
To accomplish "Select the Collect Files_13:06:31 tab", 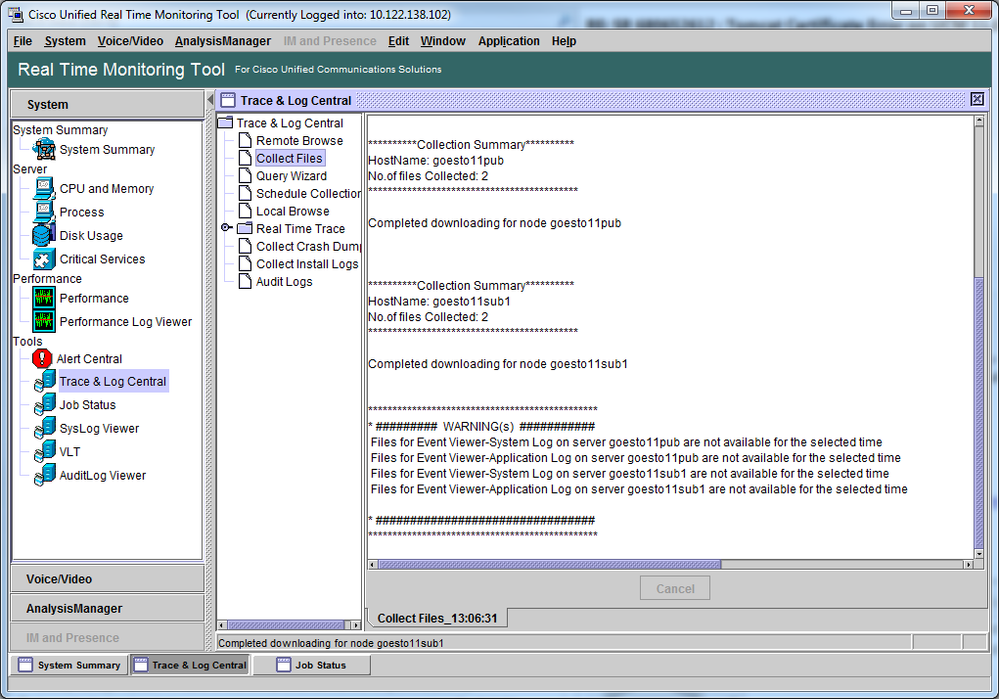I will (x=437, y=618).
